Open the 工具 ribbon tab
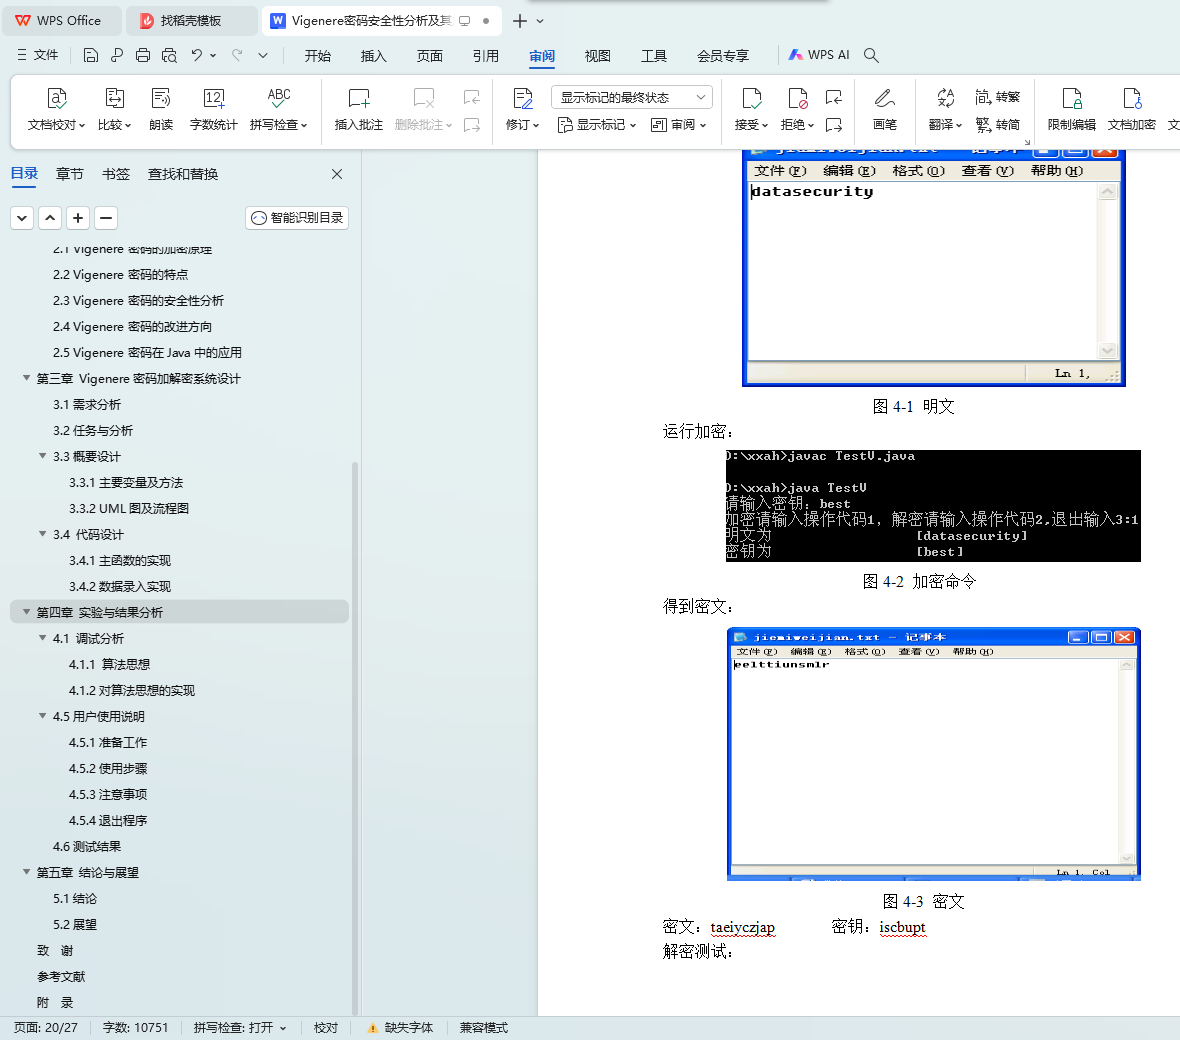This screenshot has height=1040, width=1180. [653, 56]
